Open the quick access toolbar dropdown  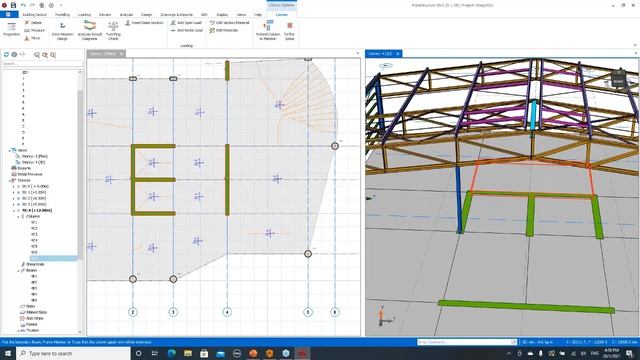click(x=61, y=5)
